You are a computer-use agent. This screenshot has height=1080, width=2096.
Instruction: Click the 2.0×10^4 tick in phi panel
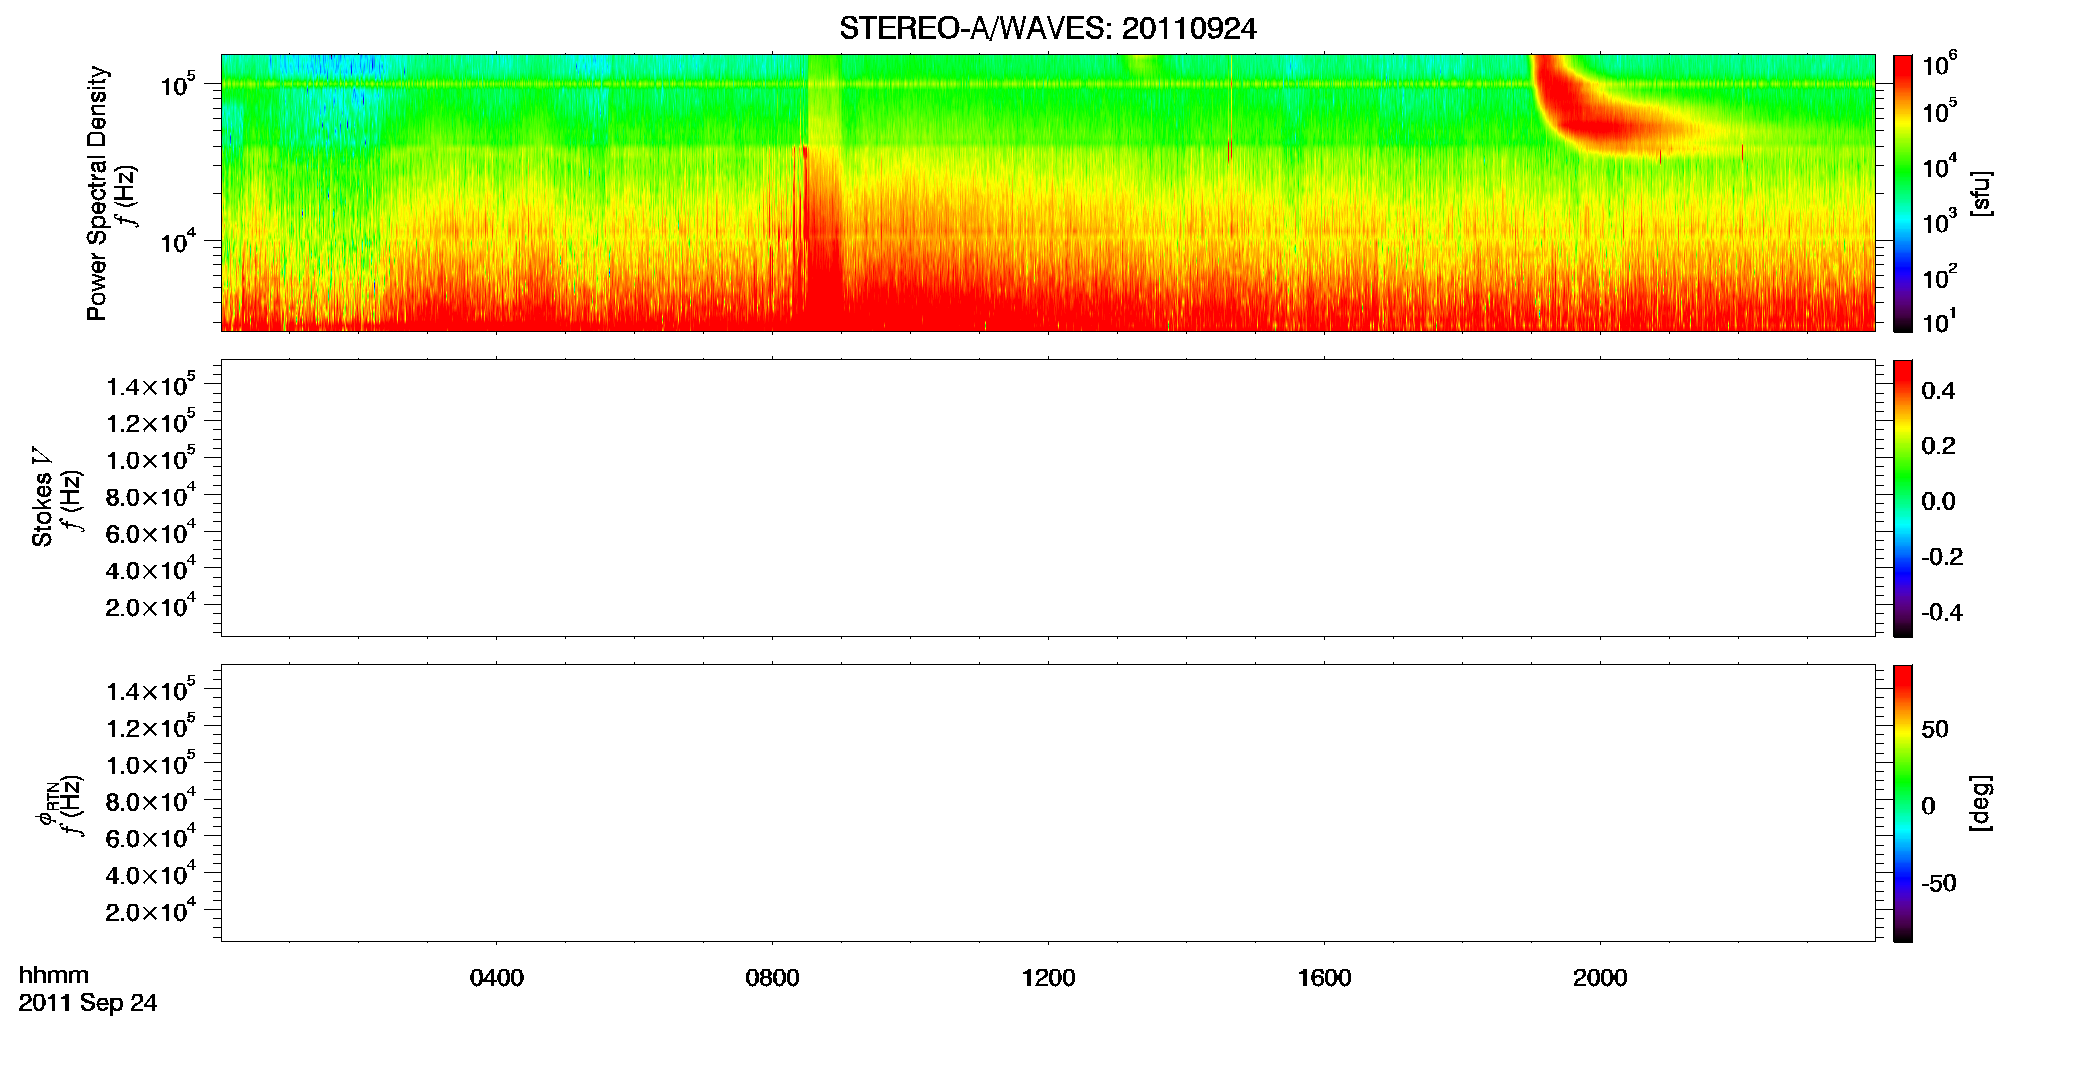[150, 910]
